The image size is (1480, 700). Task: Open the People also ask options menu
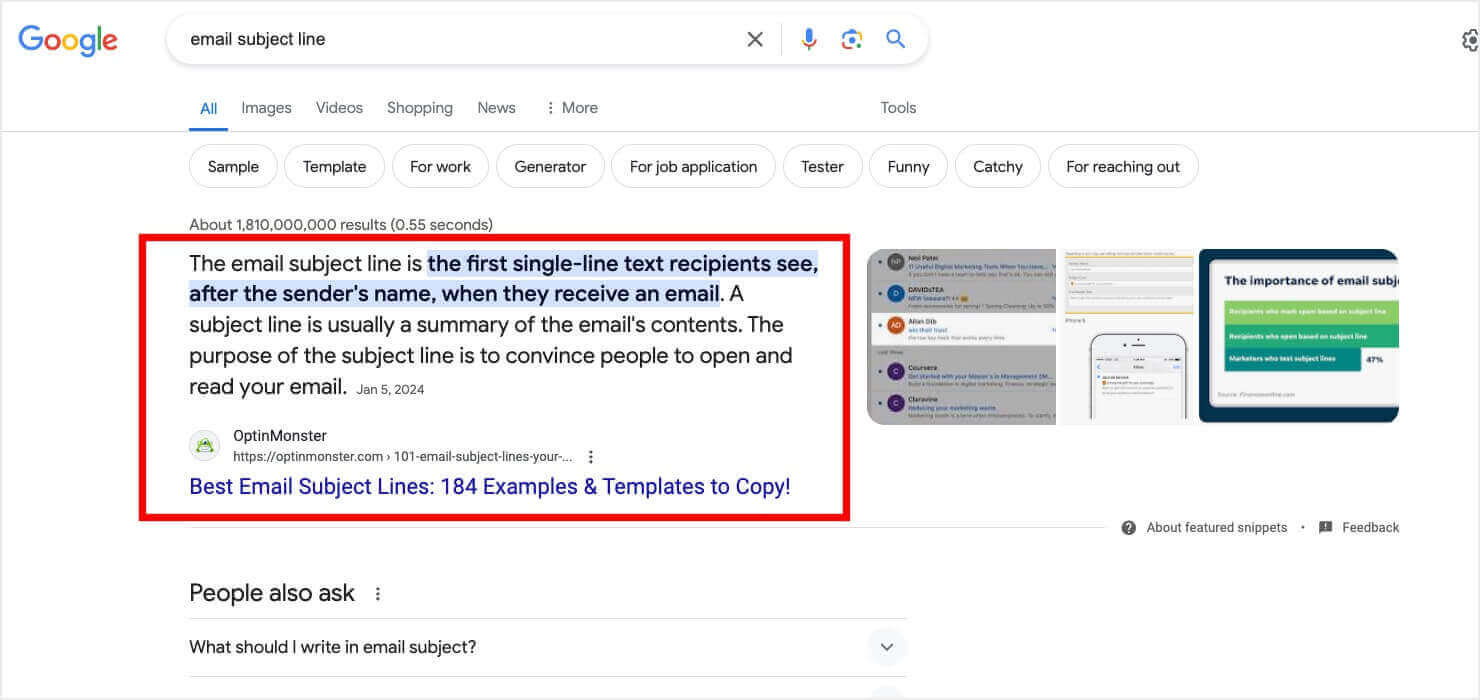(x=377, y=593)
